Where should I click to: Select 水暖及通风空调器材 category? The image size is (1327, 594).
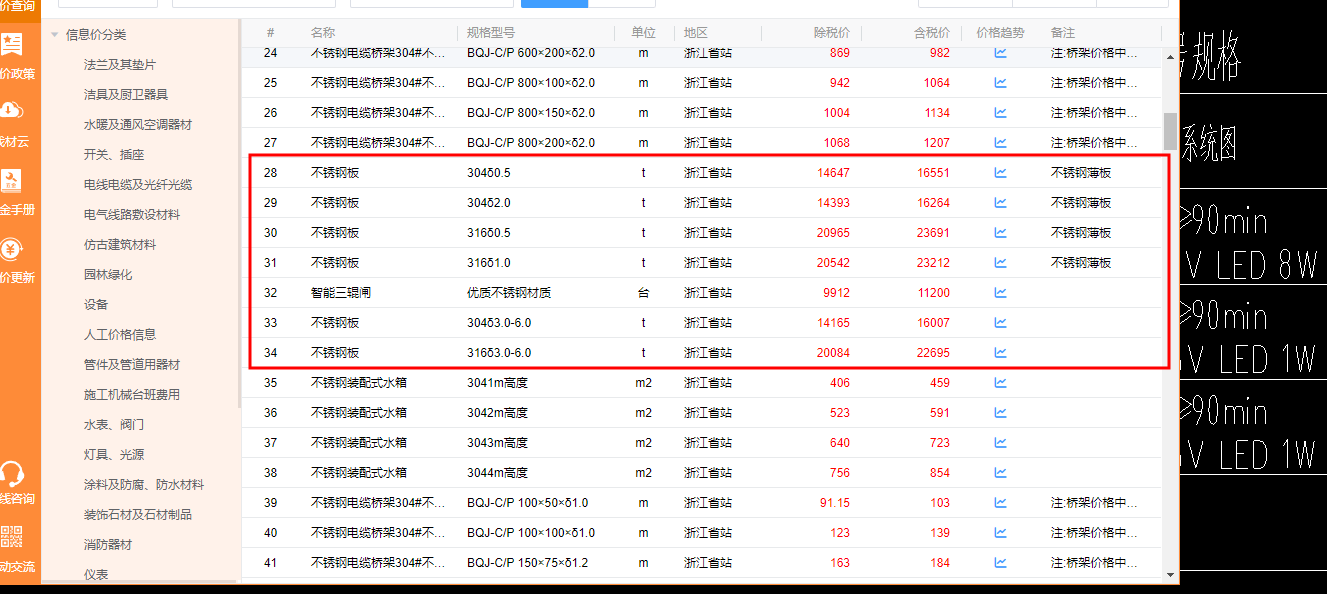[138, 125]
